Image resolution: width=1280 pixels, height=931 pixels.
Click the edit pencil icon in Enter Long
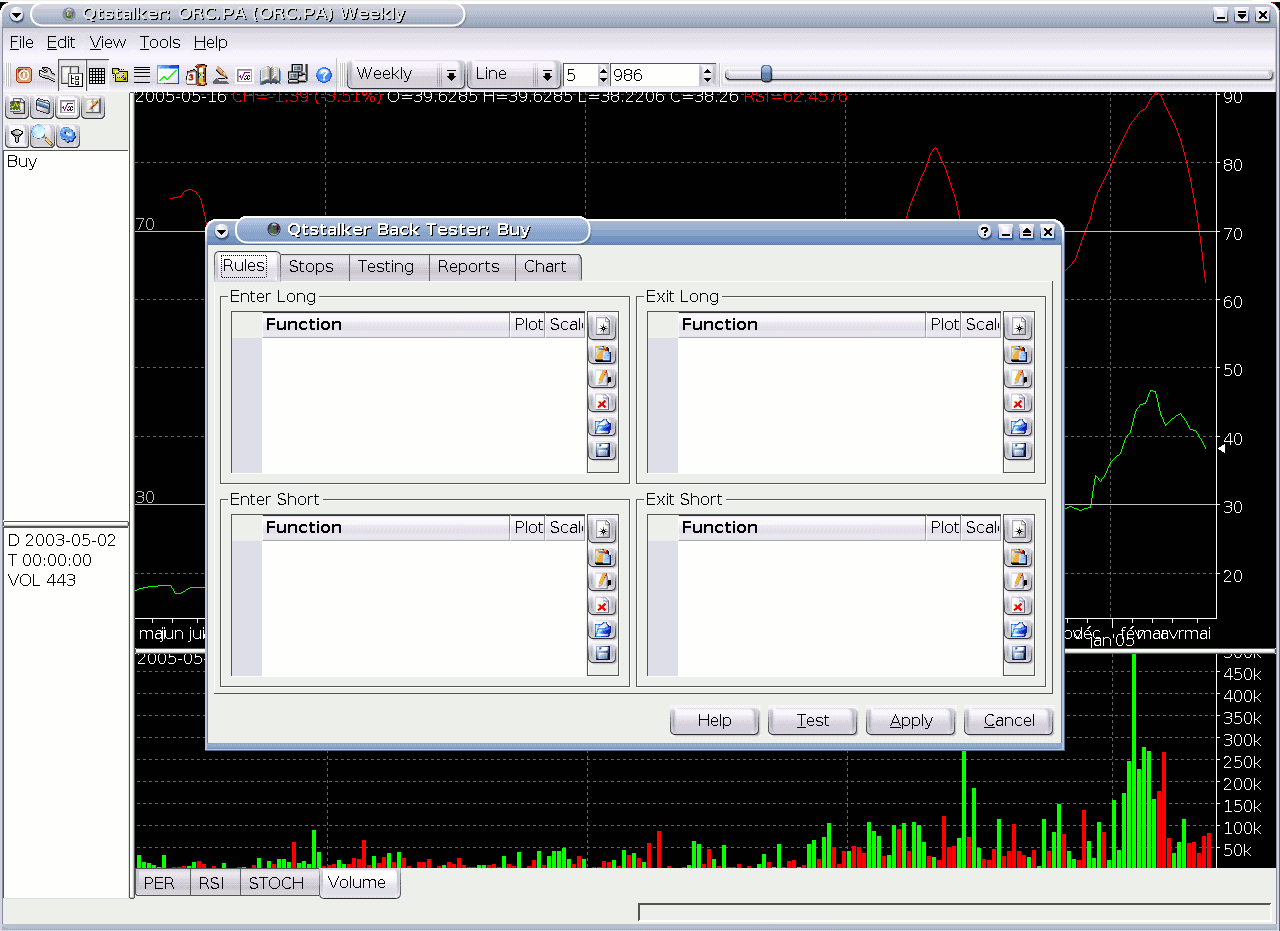click(x=602, y=378)
